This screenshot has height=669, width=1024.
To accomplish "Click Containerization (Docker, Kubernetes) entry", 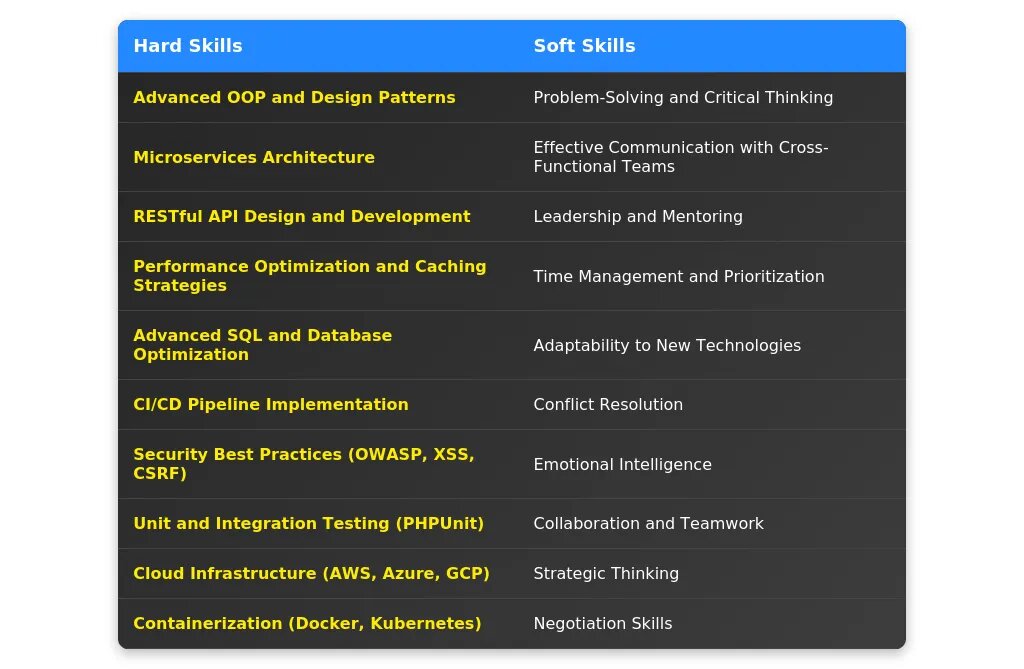I will pos(307,624).
